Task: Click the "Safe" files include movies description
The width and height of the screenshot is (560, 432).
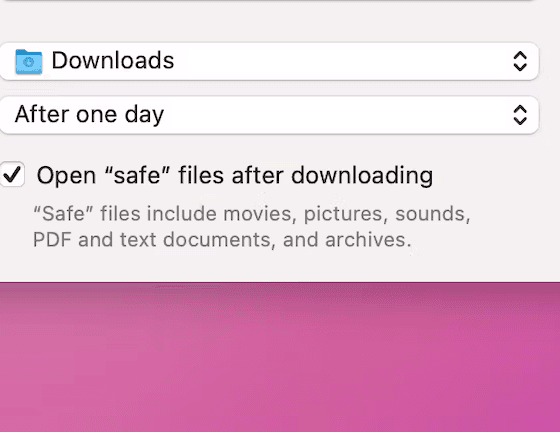Action: pyautogui.click(x=252, y=214)
